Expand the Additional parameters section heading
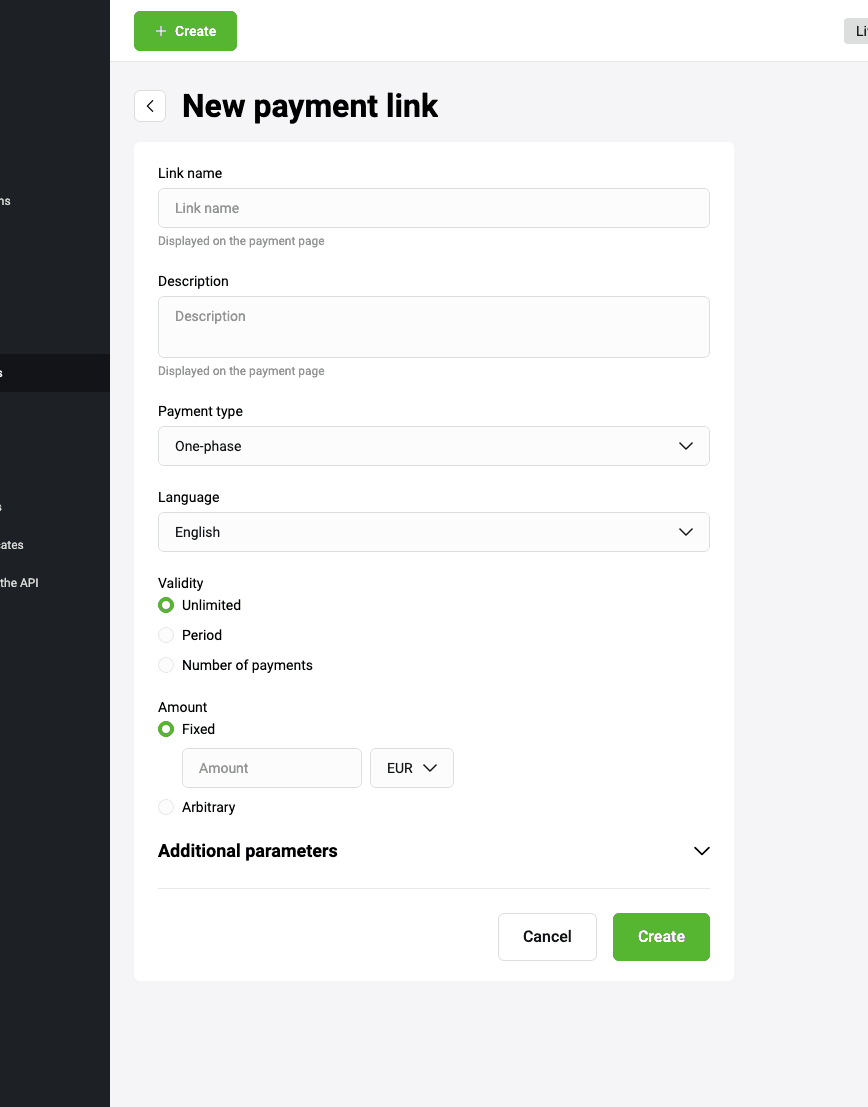Viewport: 868px width, 1107px height. 248,851
